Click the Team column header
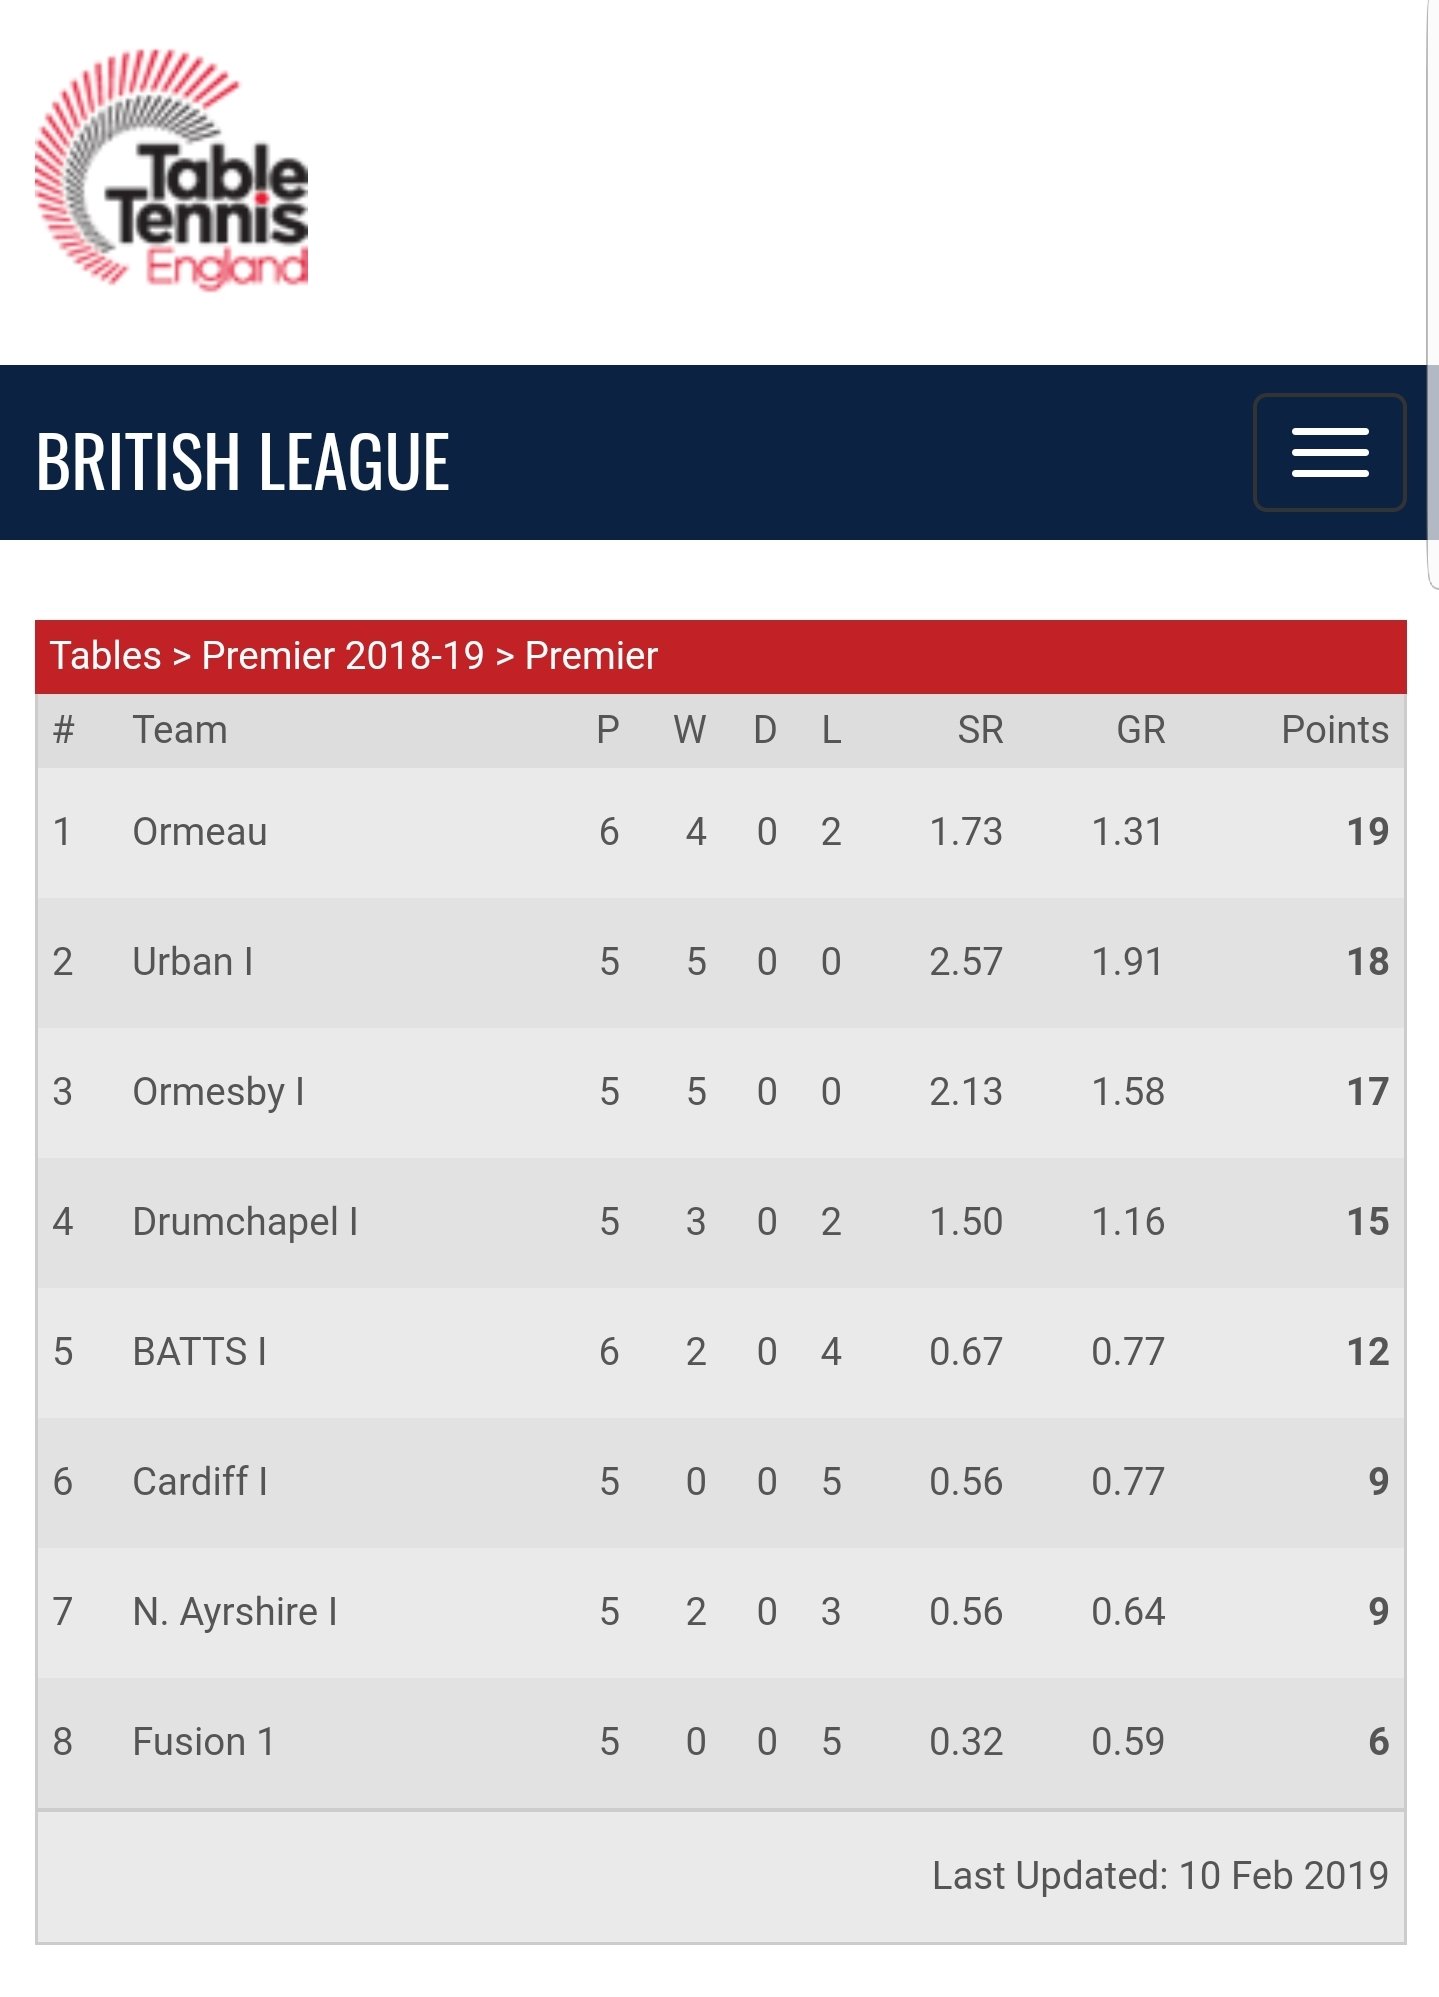 (x=180, y=730)
